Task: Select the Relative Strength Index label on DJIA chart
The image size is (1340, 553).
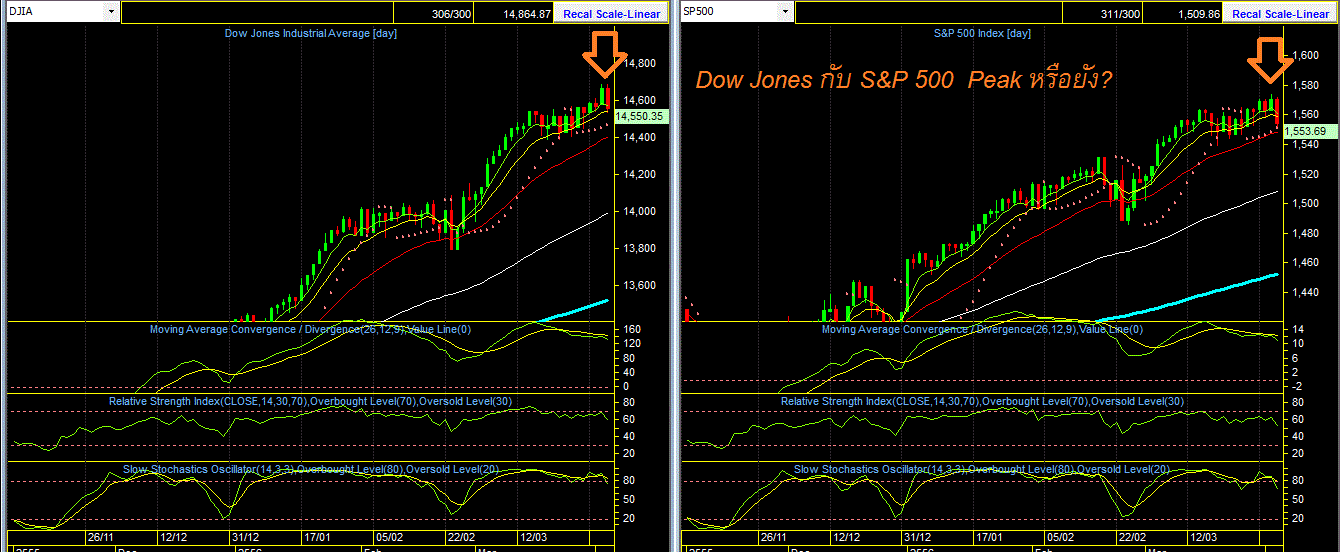Action: [310, 401]
